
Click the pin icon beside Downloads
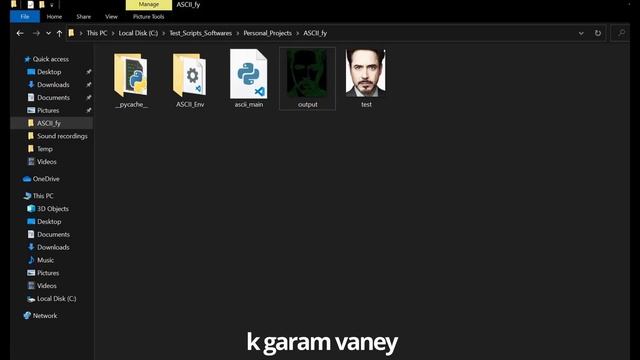[89, 85]
